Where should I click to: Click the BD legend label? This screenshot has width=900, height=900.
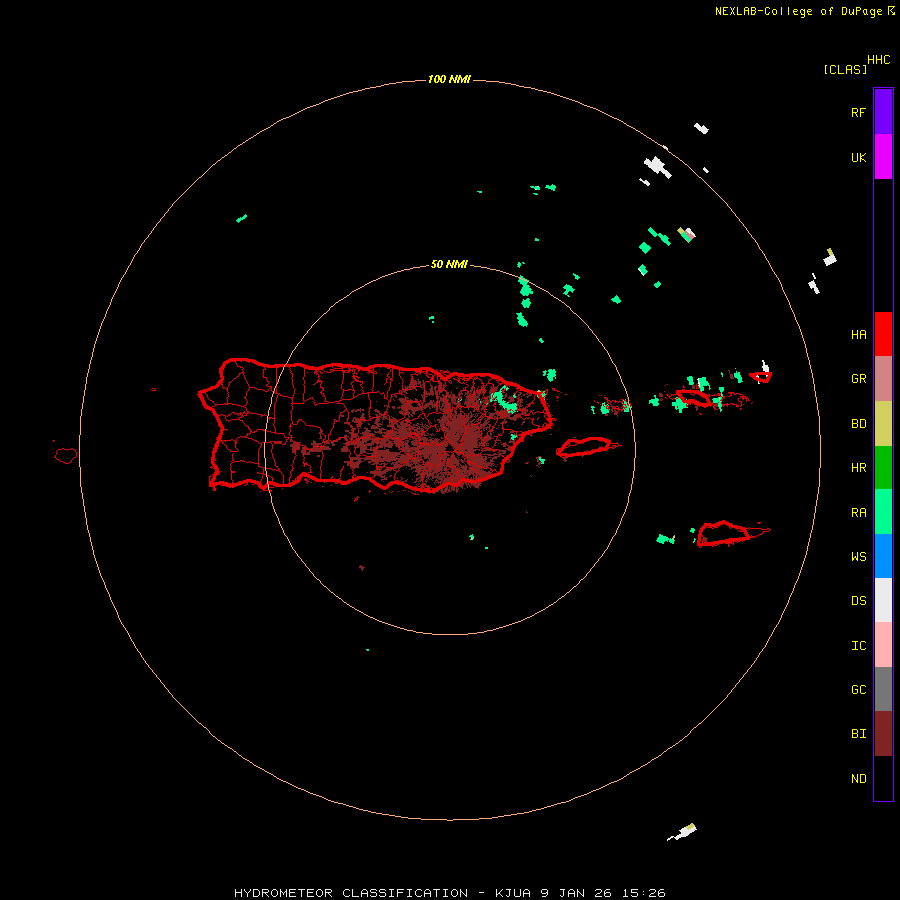858,424
